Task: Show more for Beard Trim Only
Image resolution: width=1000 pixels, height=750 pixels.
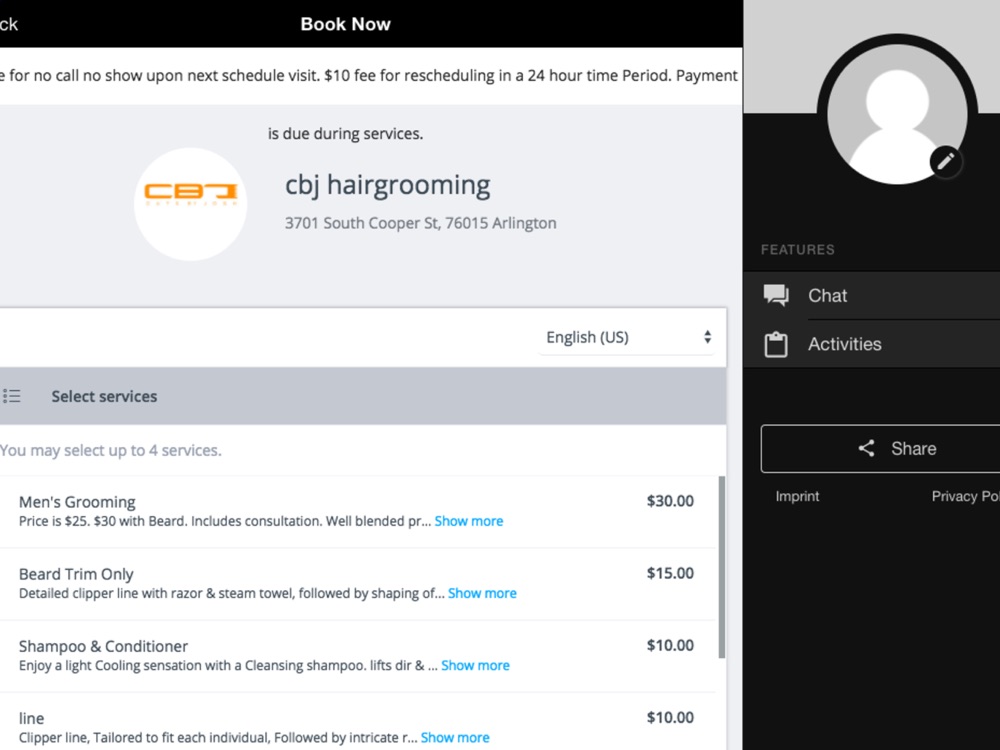Action: [482, 593]
